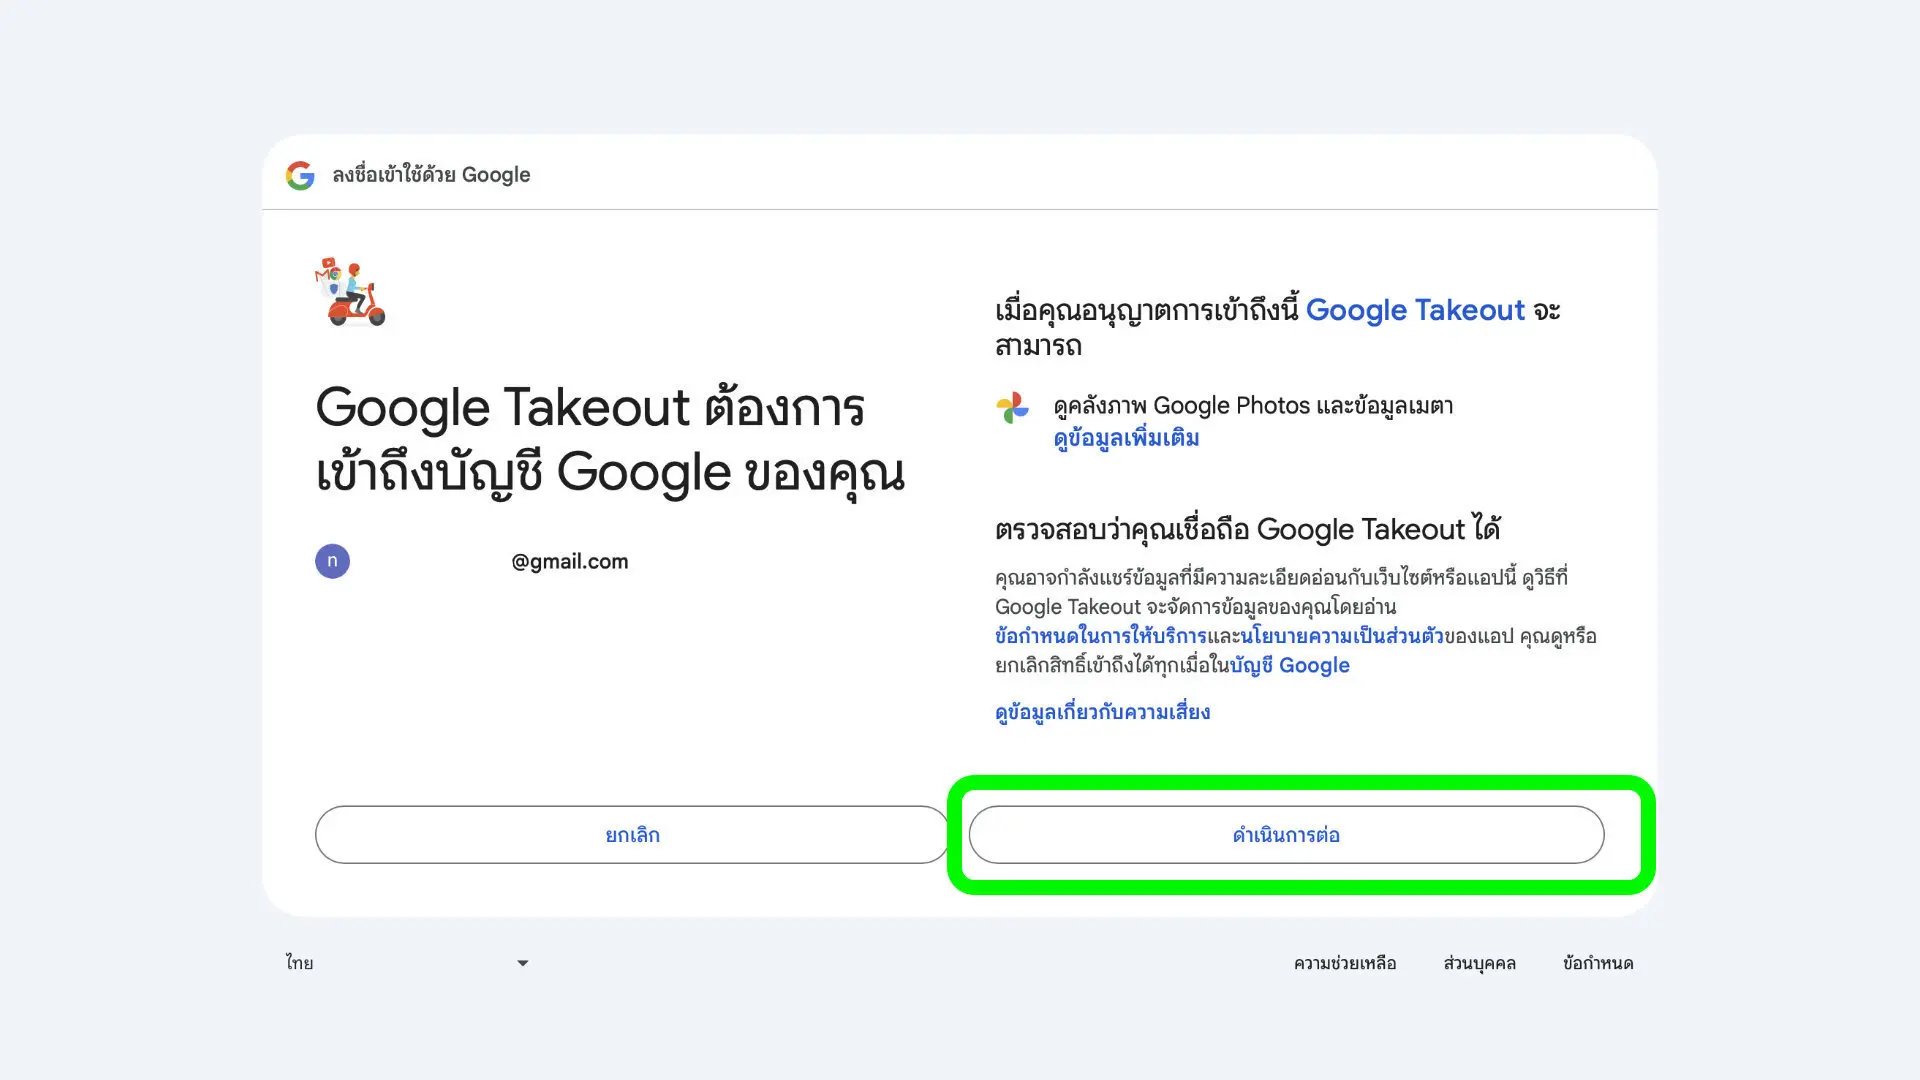1920x1080 pixels.
Task: Open the blue Google Takeout link
Action: 1414,310
